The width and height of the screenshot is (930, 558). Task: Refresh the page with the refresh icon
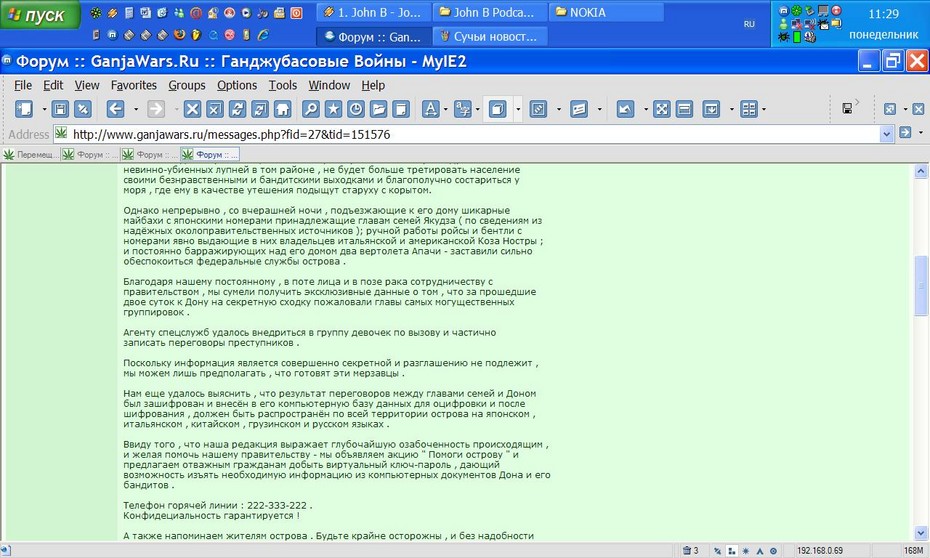click(237, 109)
